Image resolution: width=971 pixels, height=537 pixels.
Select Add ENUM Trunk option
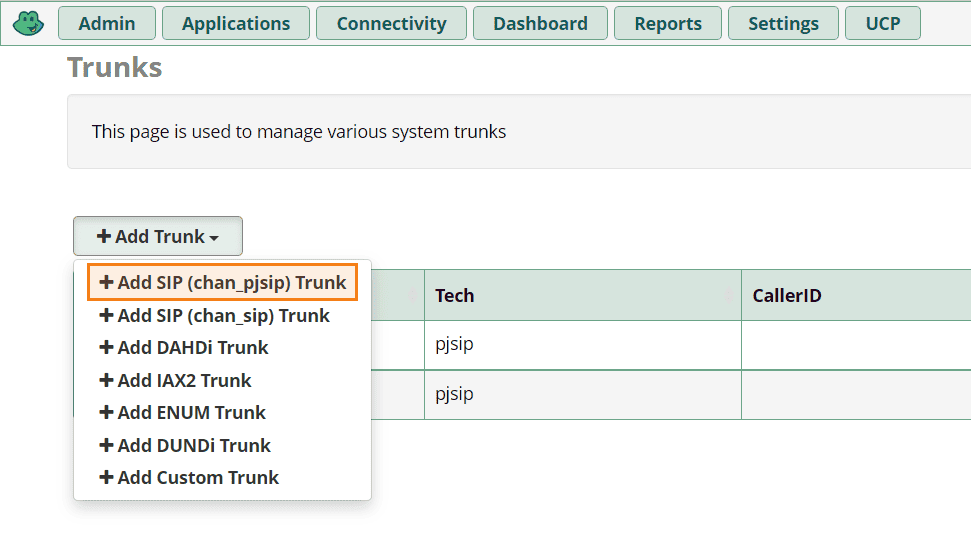pos(182,413)
